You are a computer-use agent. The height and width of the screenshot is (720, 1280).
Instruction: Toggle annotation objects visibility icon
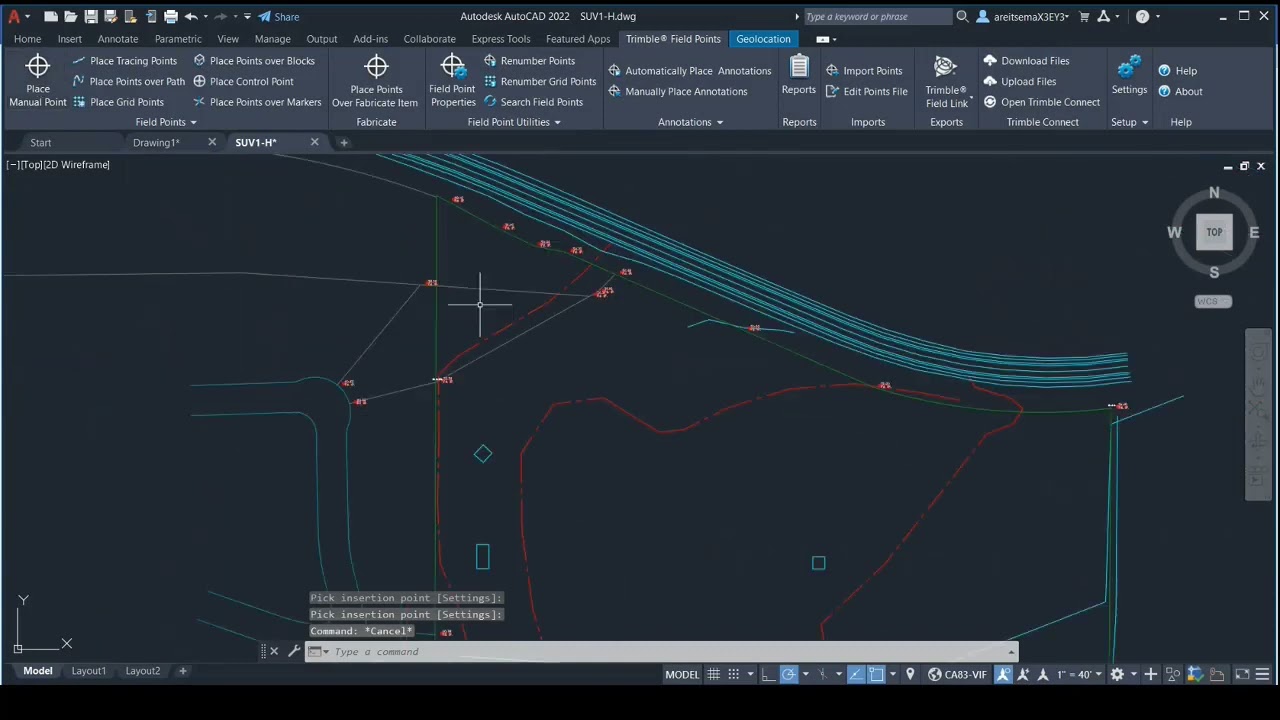[x=1004, y=675]
